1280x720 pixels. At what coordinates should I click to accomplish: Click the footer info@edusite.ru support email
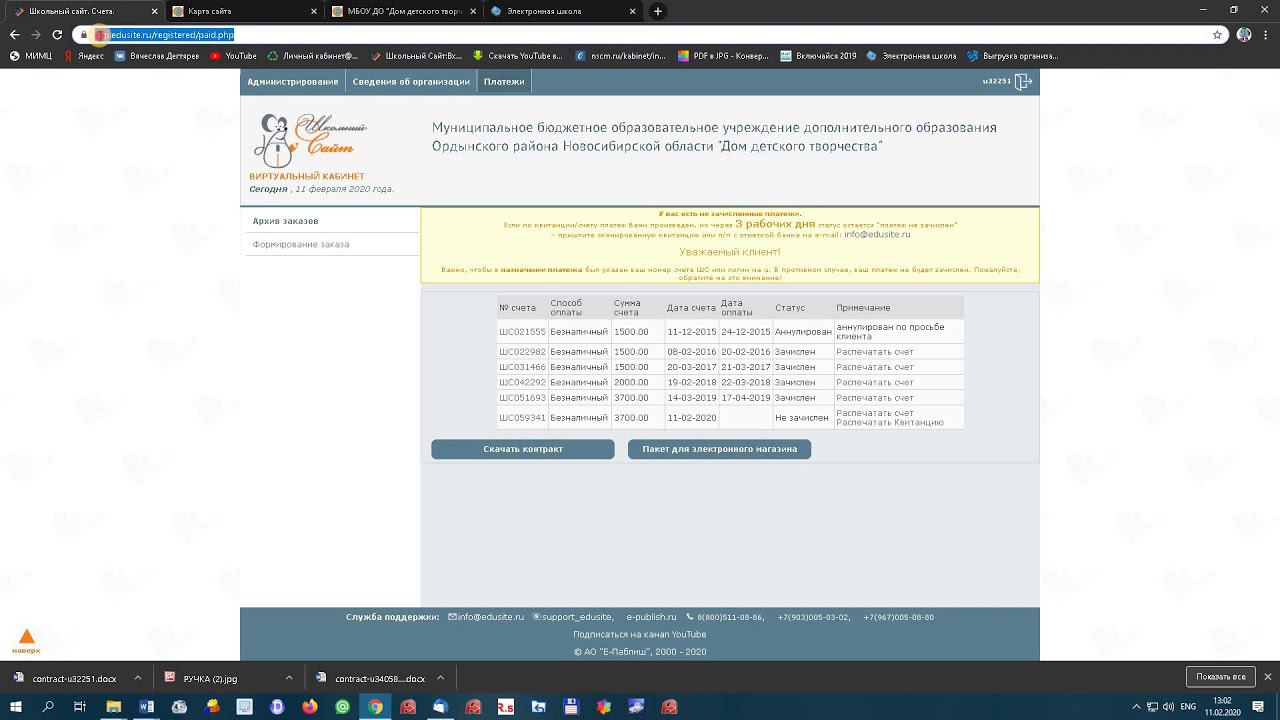pyautogui.click(x=486, y=617)
